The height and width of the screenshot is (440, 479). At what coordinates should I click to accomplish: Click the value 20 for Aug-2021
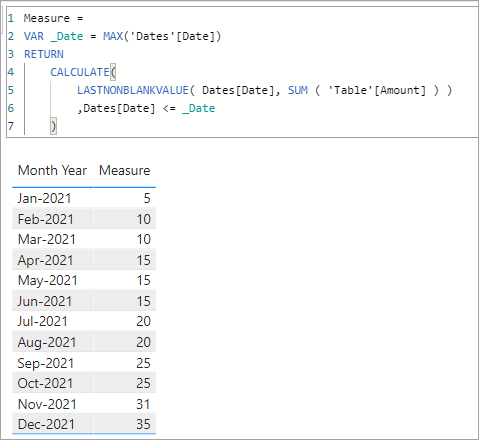[144, 342]
